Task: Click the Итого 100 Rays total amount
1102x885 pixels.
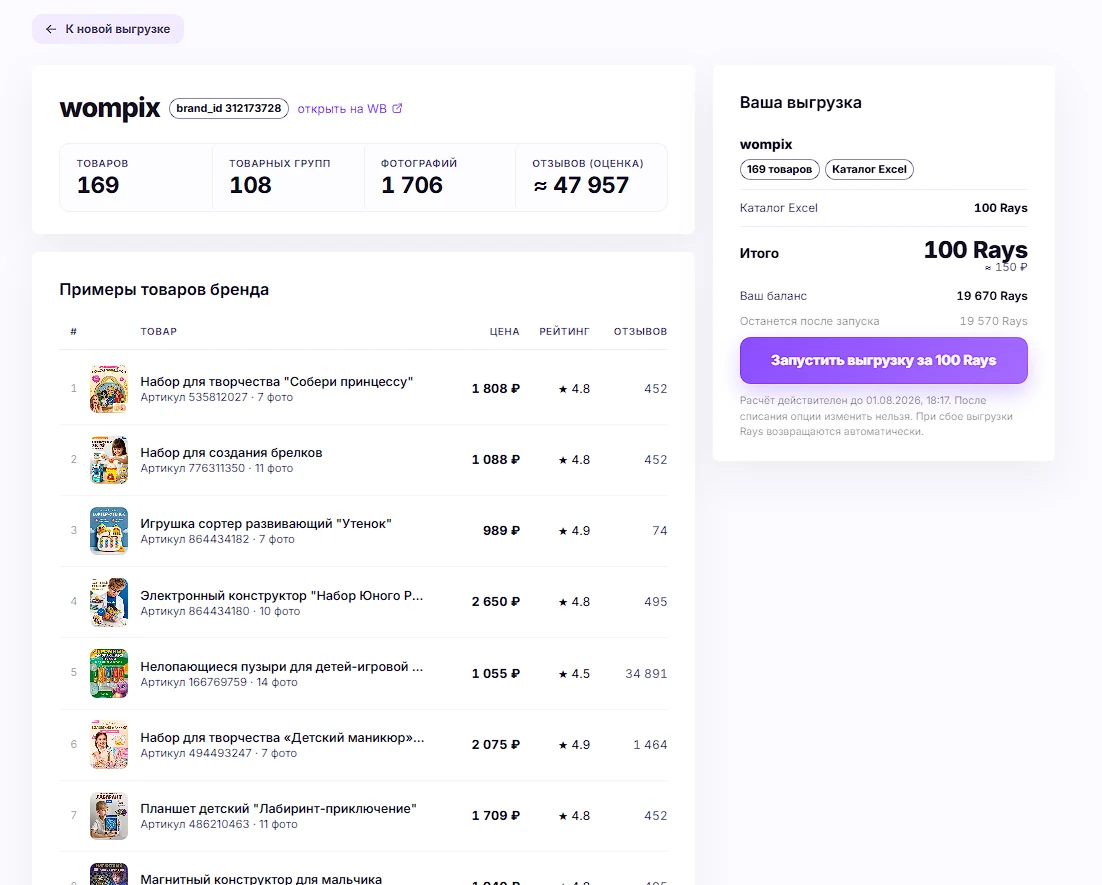Action: point(975,250)
